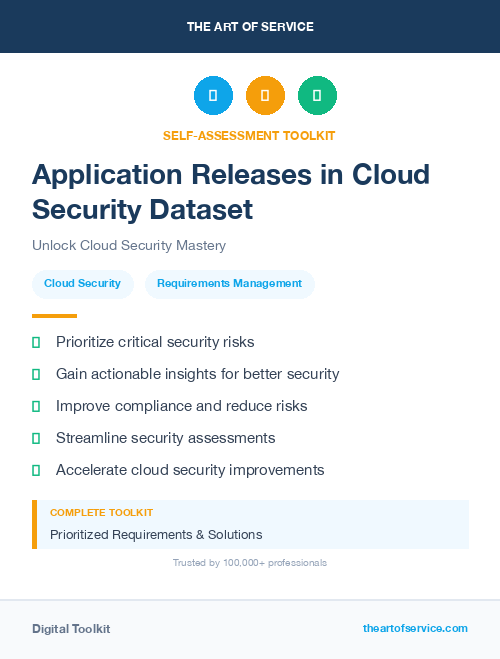Click bullet icon beside 'Accelerate cloud security improvements'
Viewport: 500px width, 659px height.
pos(36,470)
